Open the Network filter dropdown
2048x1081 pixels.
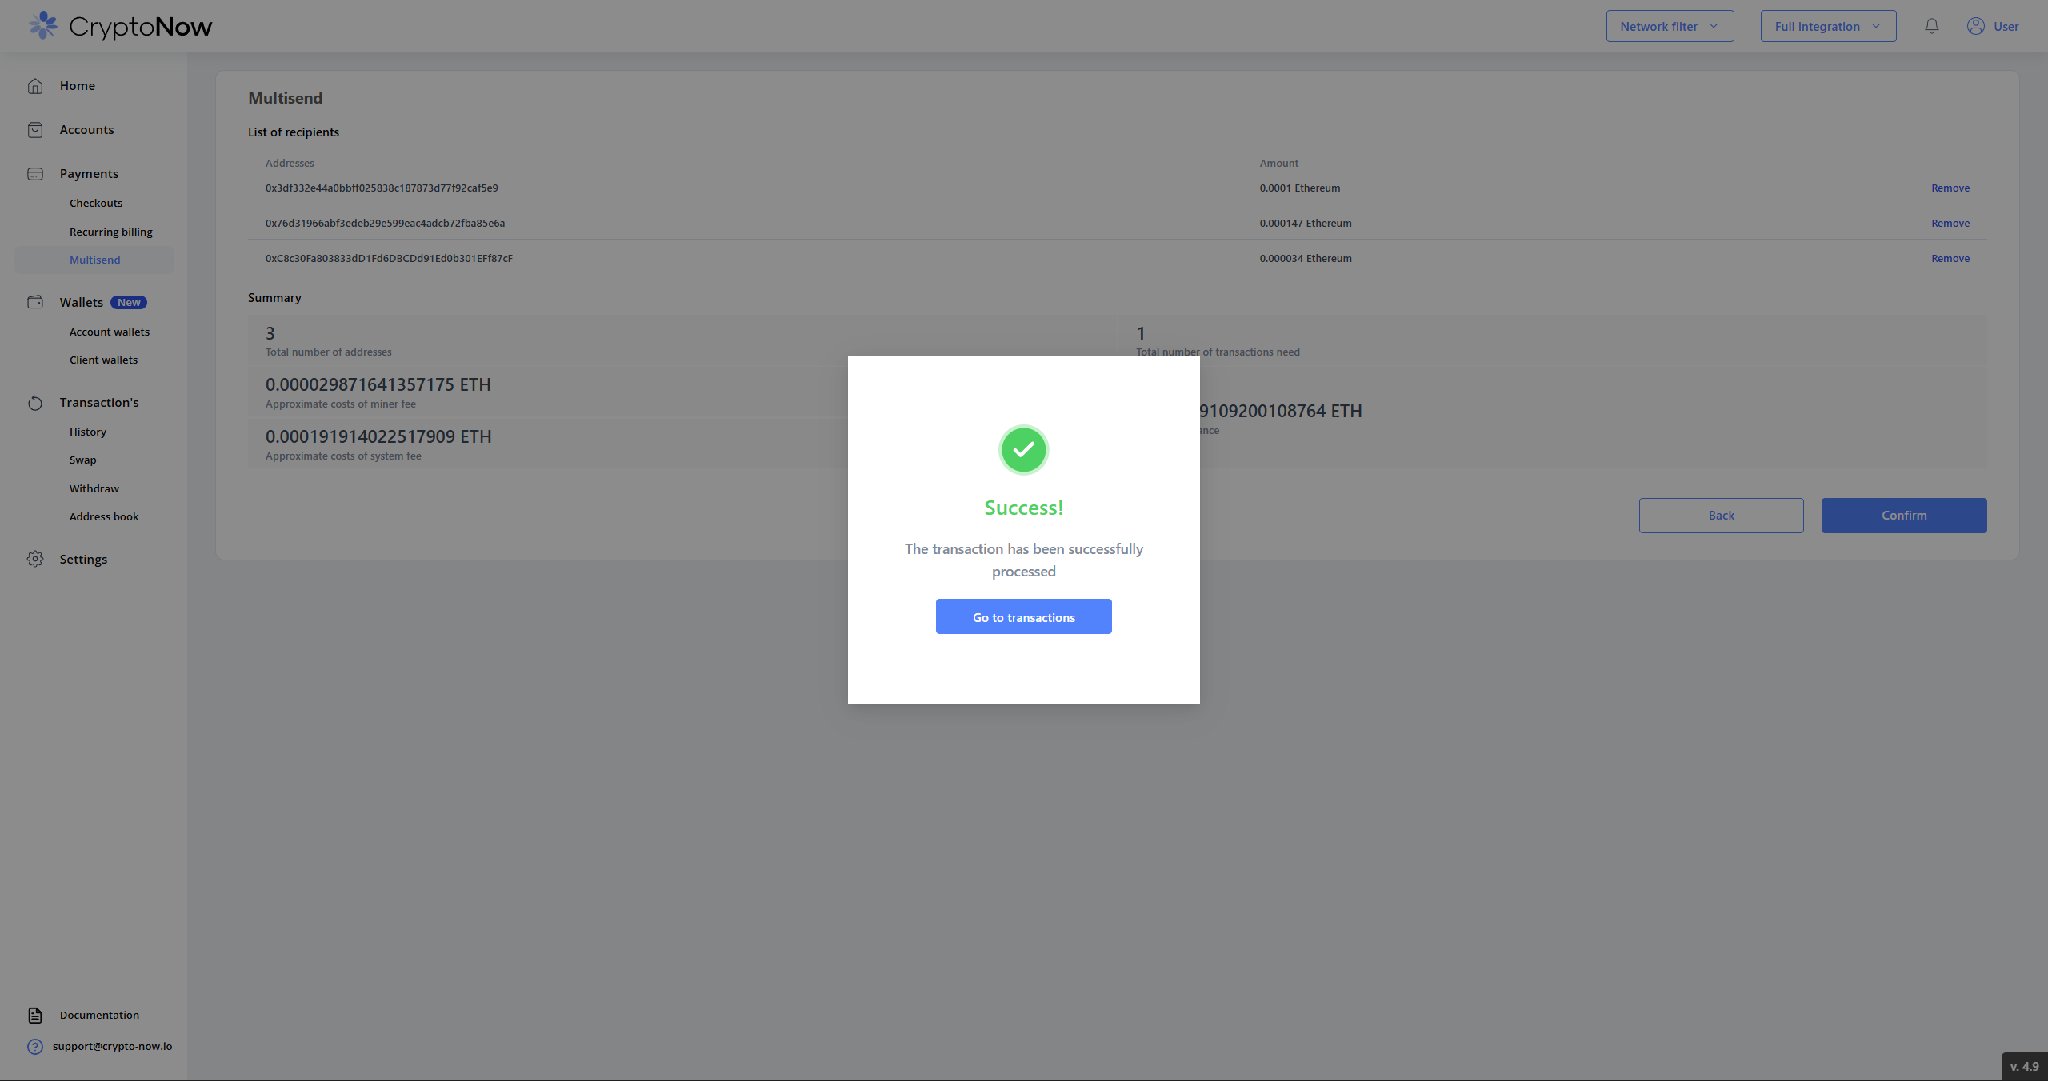[1670, 26]
